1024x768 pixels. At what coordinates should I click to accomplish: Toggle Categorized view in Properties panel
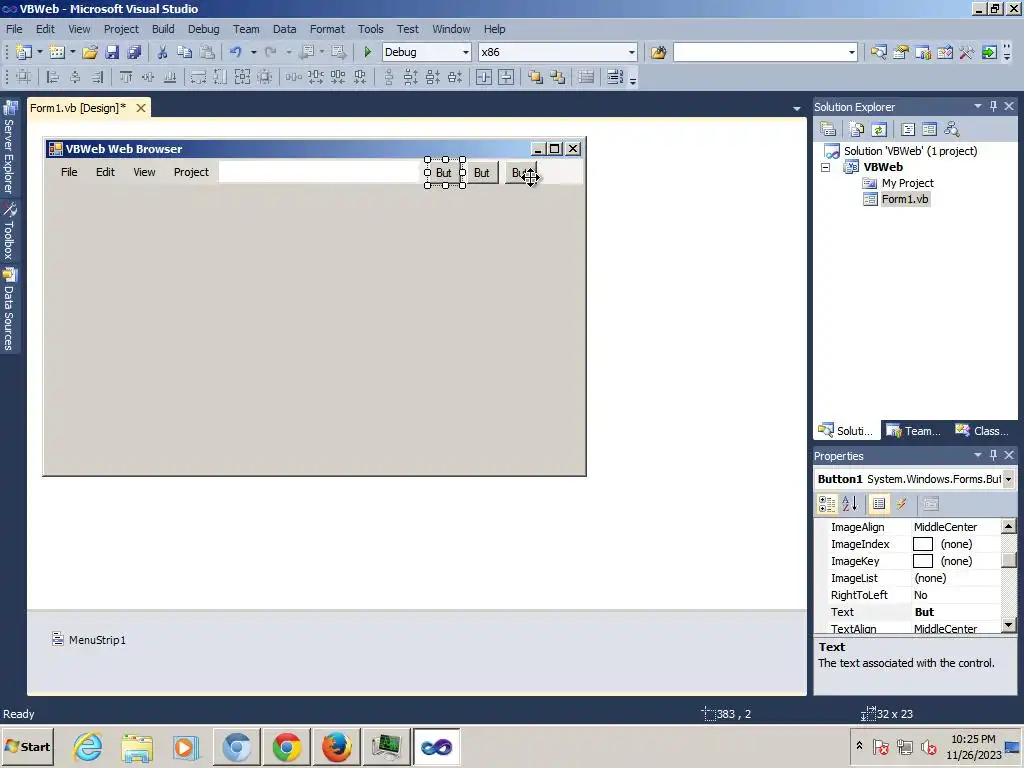click(x=827, y=504)
